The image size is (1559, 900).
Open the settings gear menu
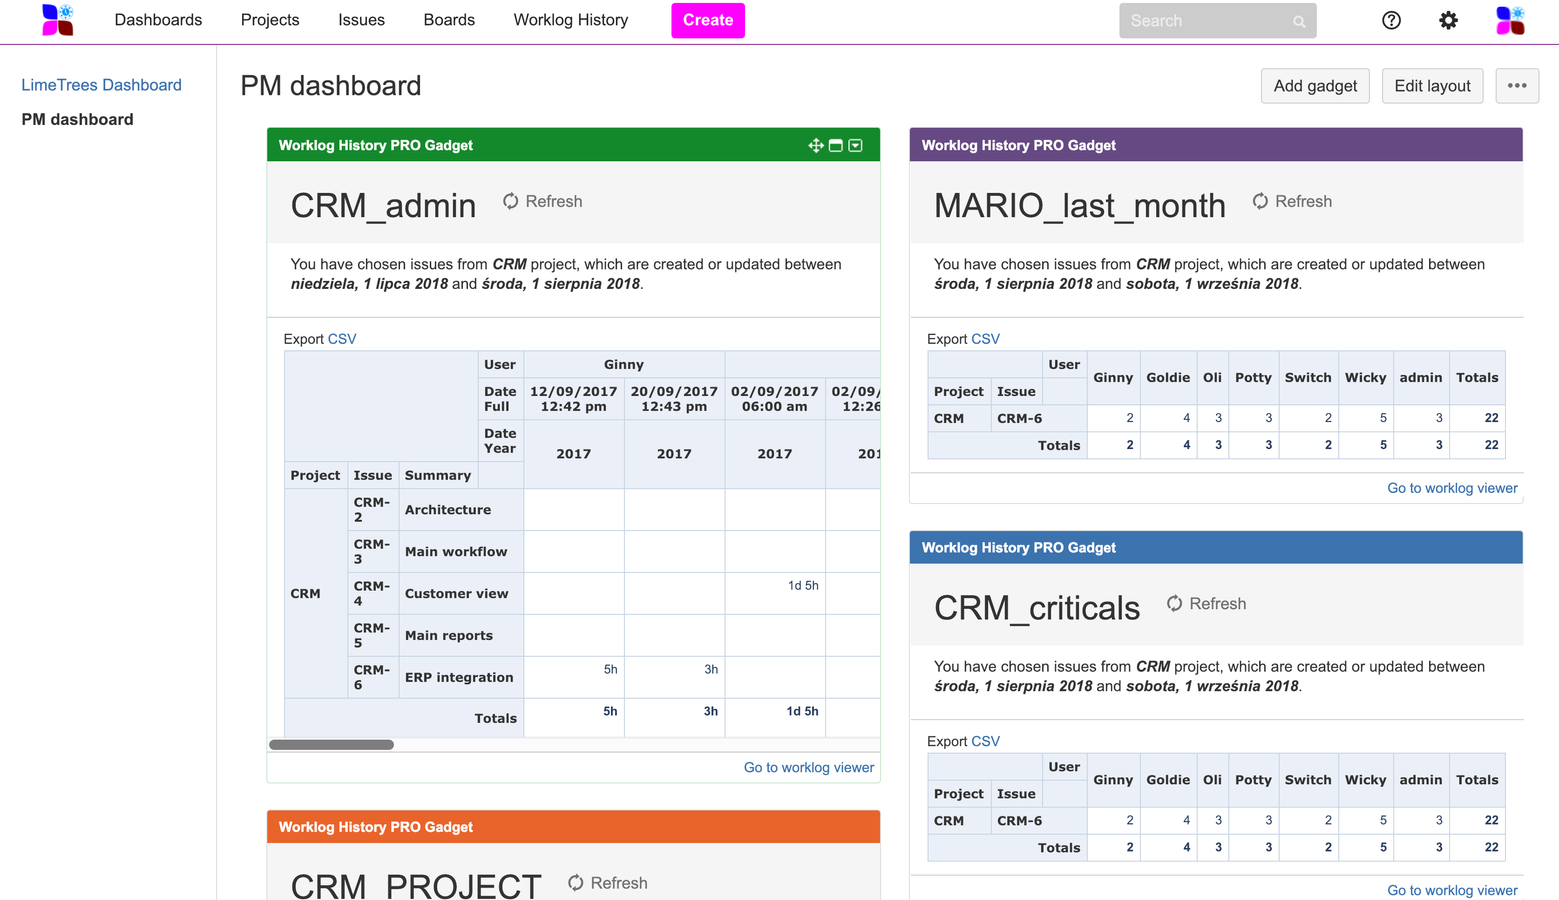[1448, 20]
